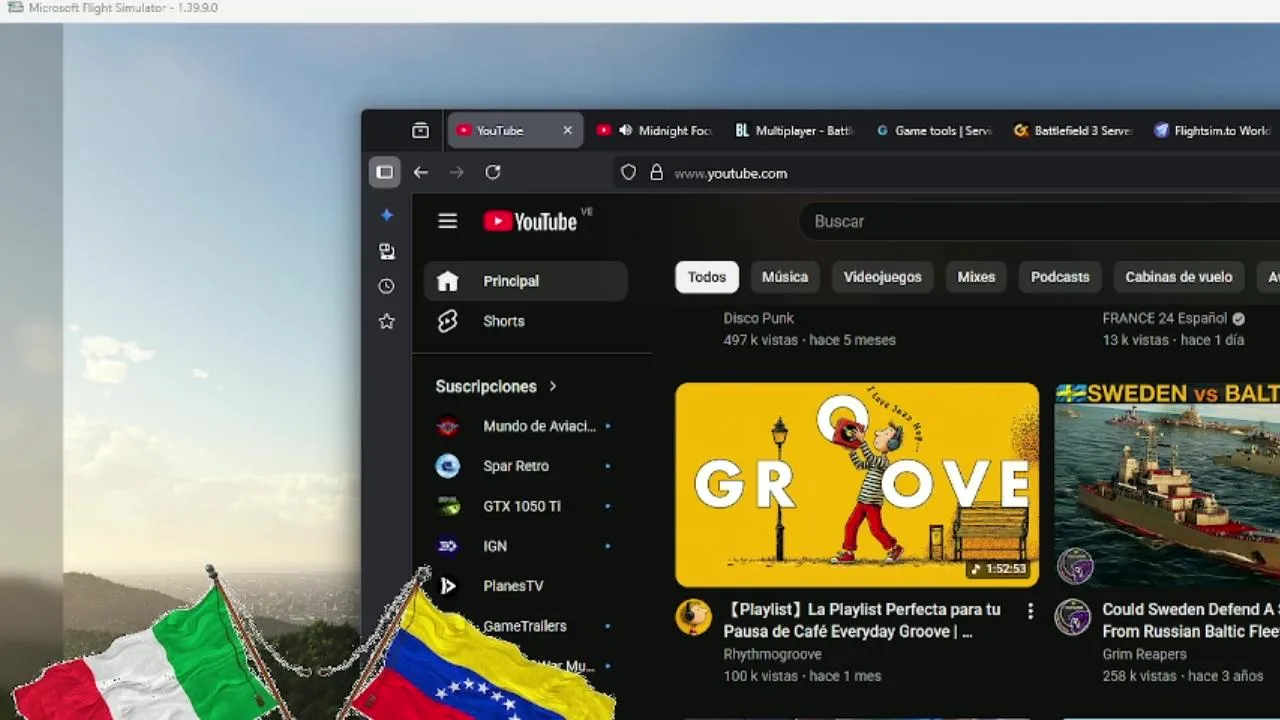Image resolution: width=1280 pixels, height=720 pixels.
Task: Open Grim Reapers channel avatar beside video title
Action: [1073, 617]
